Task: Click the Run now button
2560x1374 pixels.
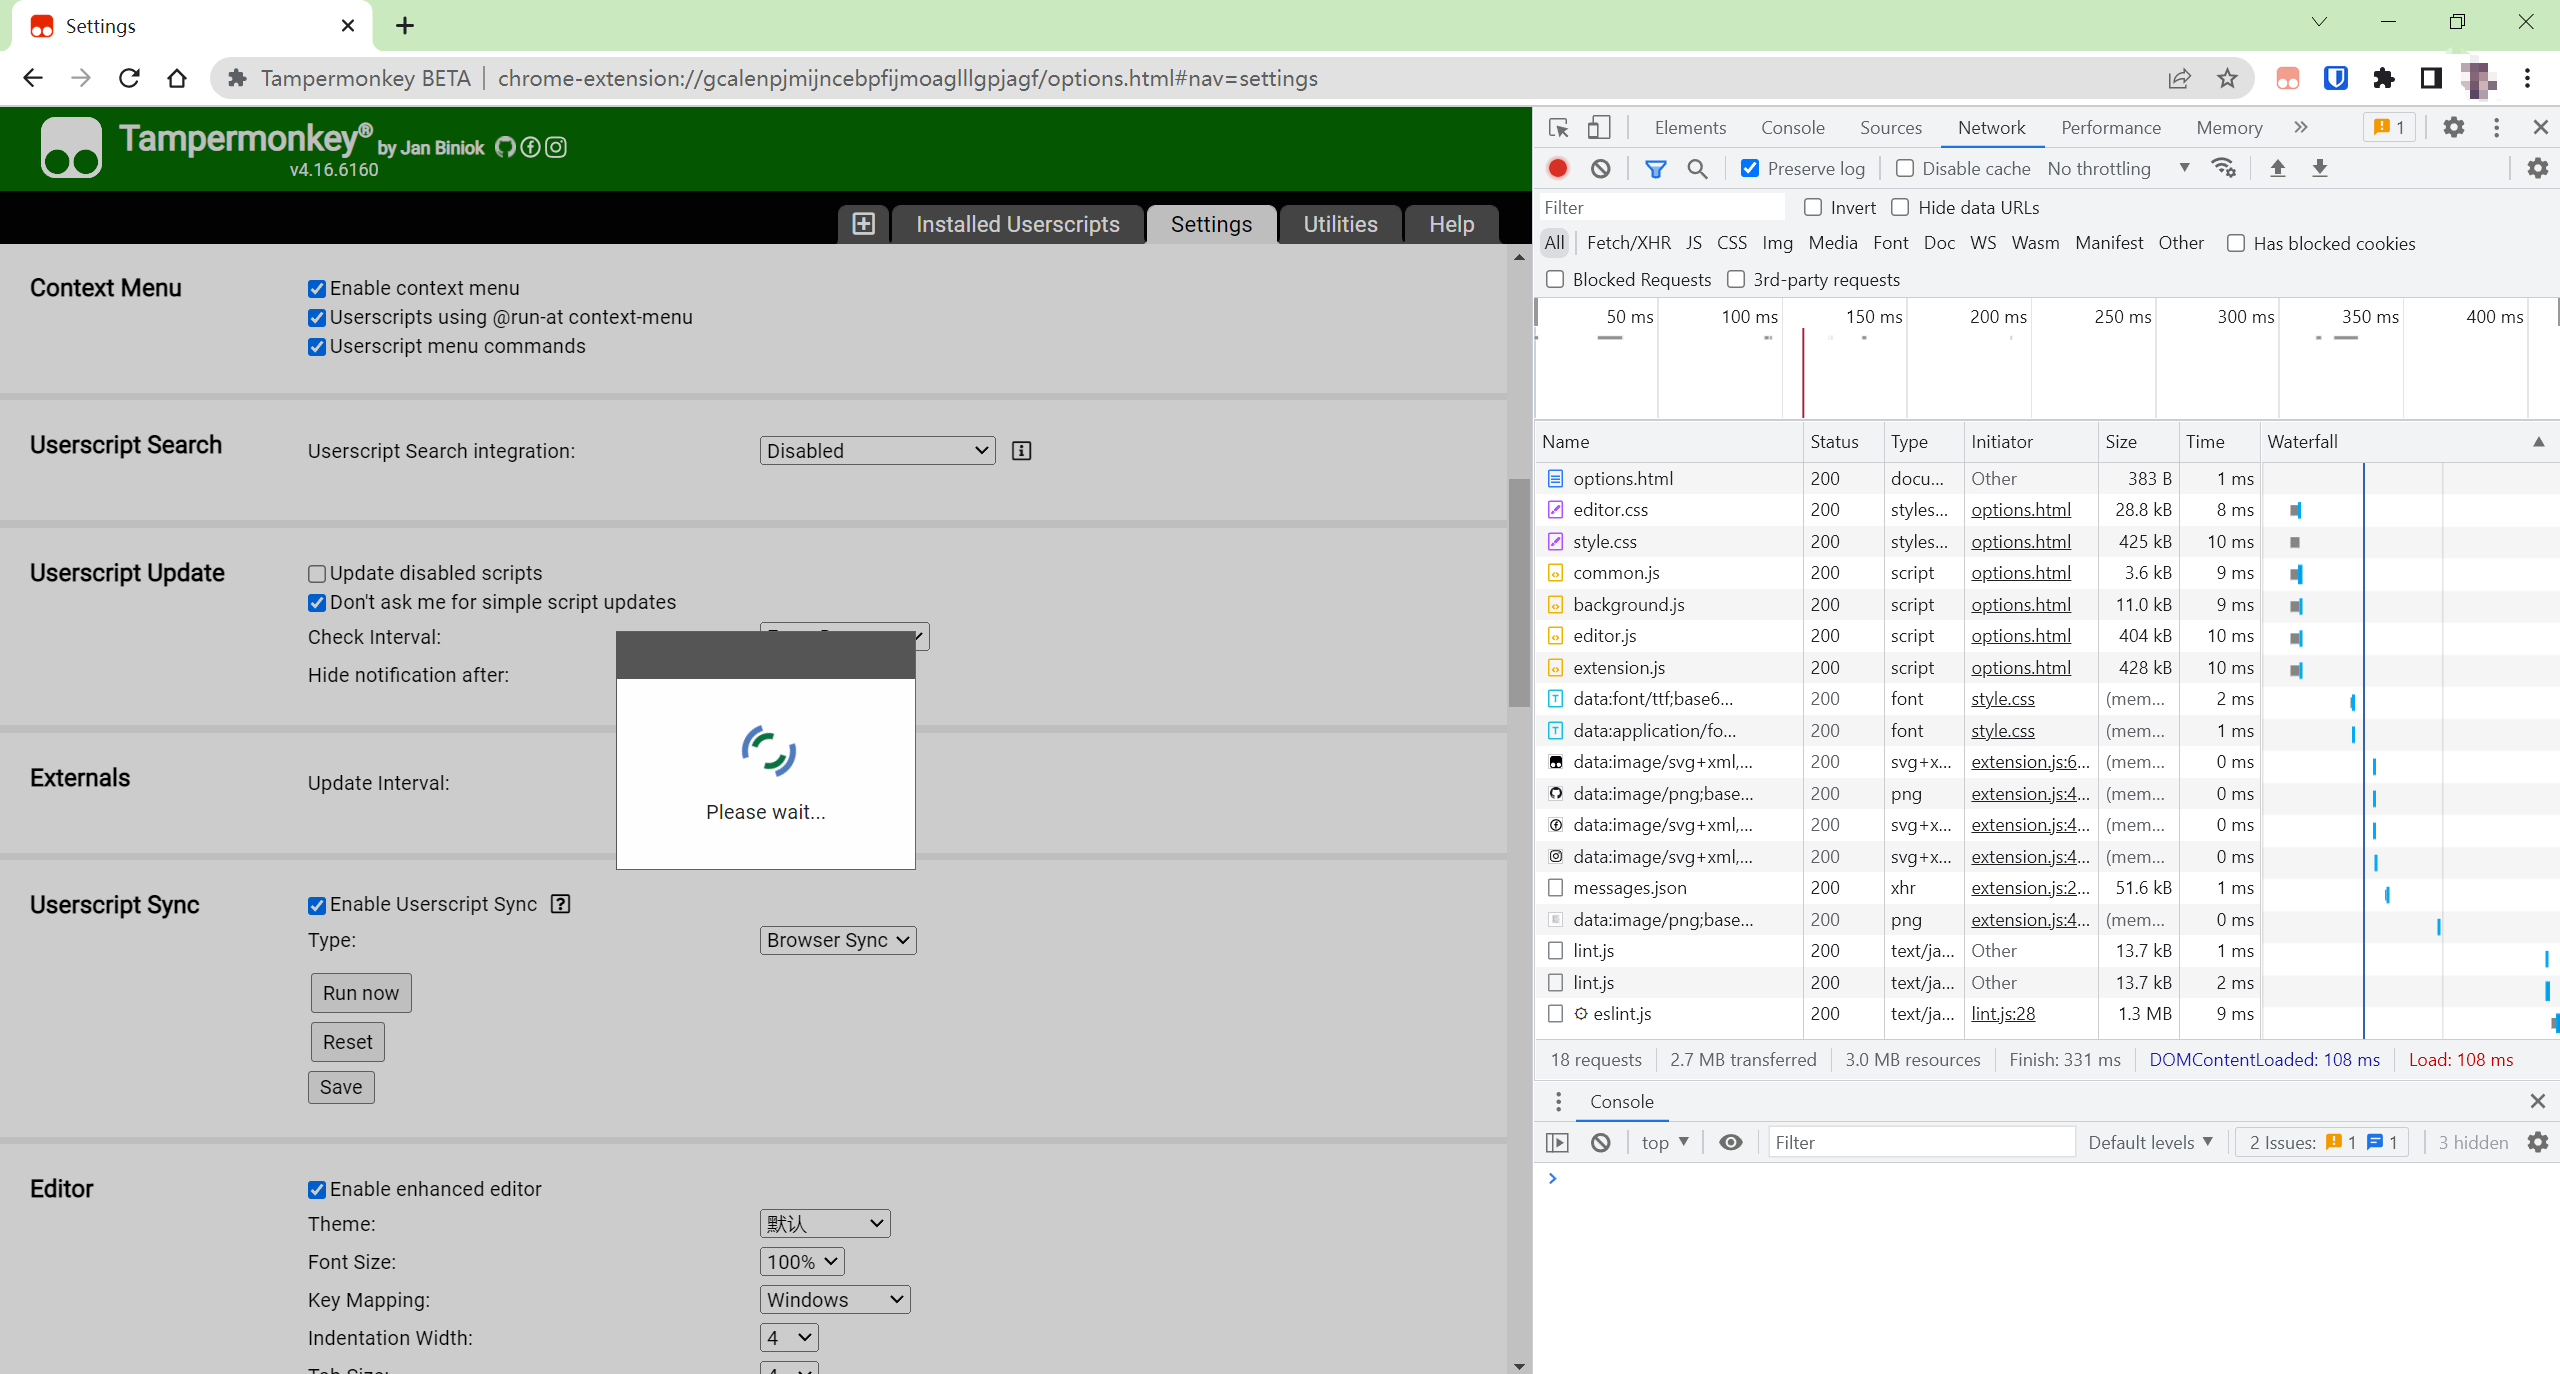Action: tap(360, 992)
